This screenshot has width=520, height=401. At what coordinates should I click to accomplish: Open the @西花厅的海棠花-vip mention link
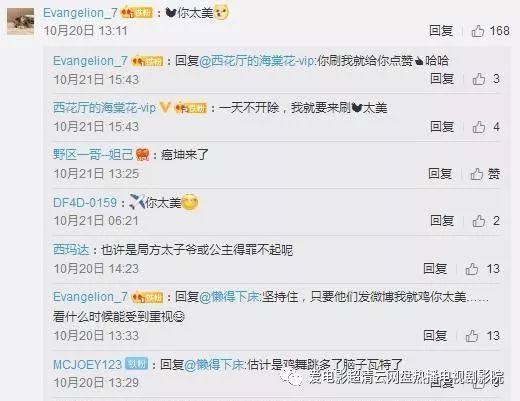(257, 61)
